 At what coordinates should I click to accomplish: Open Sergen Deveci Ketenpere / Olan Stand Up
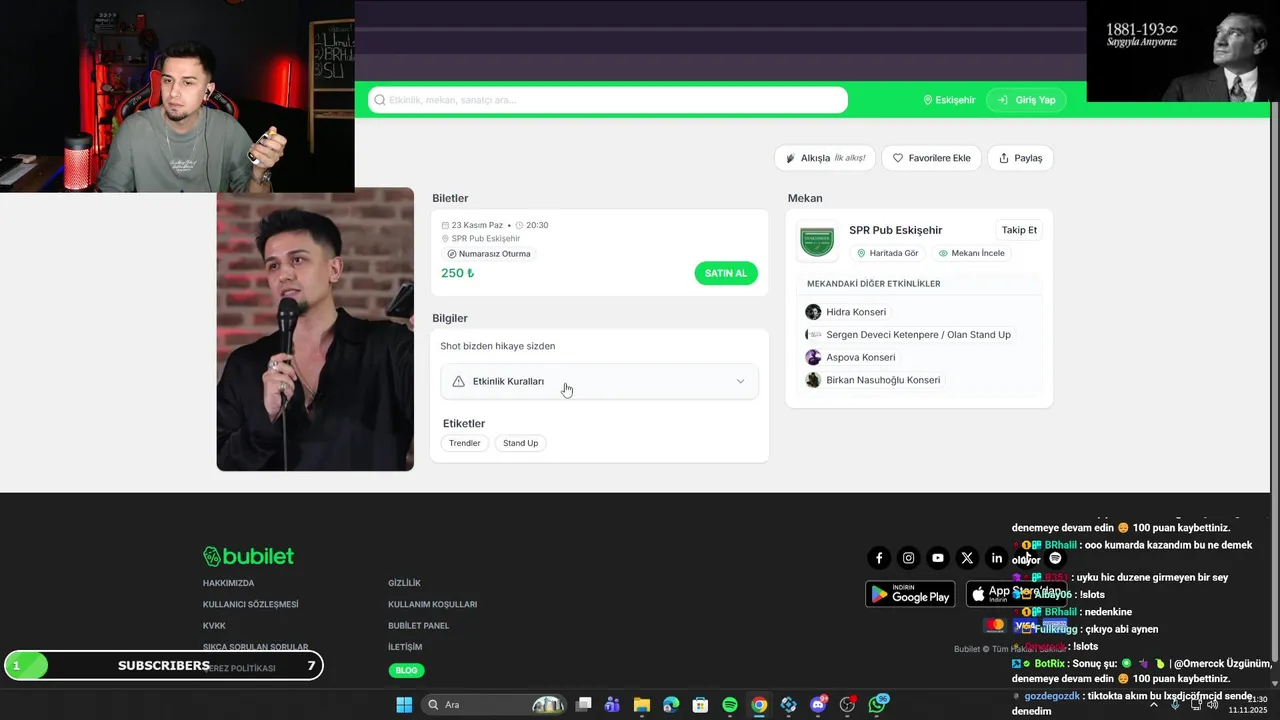pyautogui.click(x=909, y=335)
